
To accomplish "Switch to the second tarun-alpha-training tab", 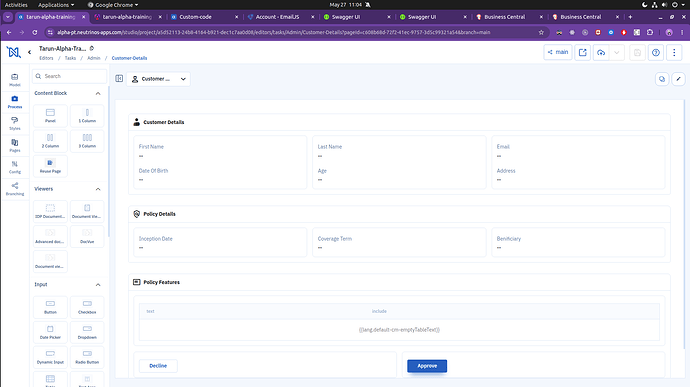I will click(x=128, y=17).
